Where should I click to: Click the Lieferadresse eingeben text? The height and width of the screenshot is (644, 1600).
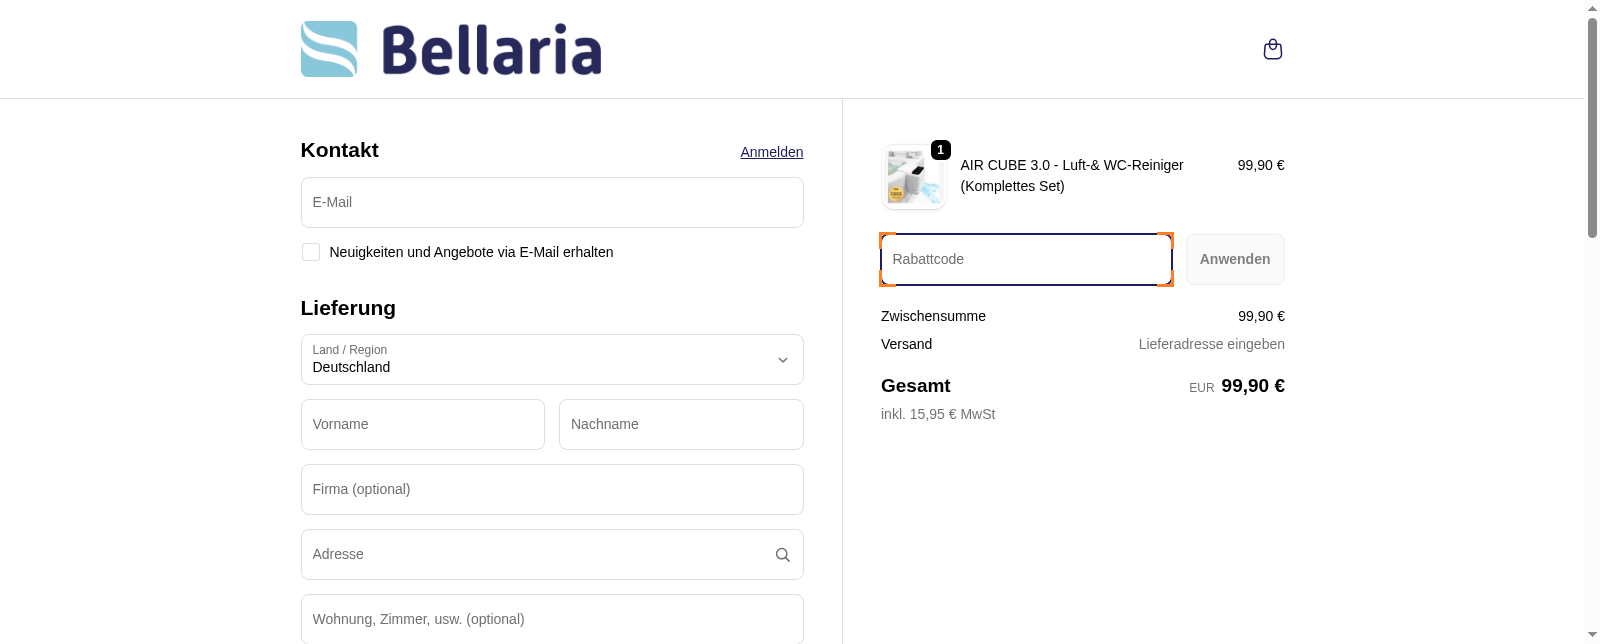click(x=1211, y=343)
